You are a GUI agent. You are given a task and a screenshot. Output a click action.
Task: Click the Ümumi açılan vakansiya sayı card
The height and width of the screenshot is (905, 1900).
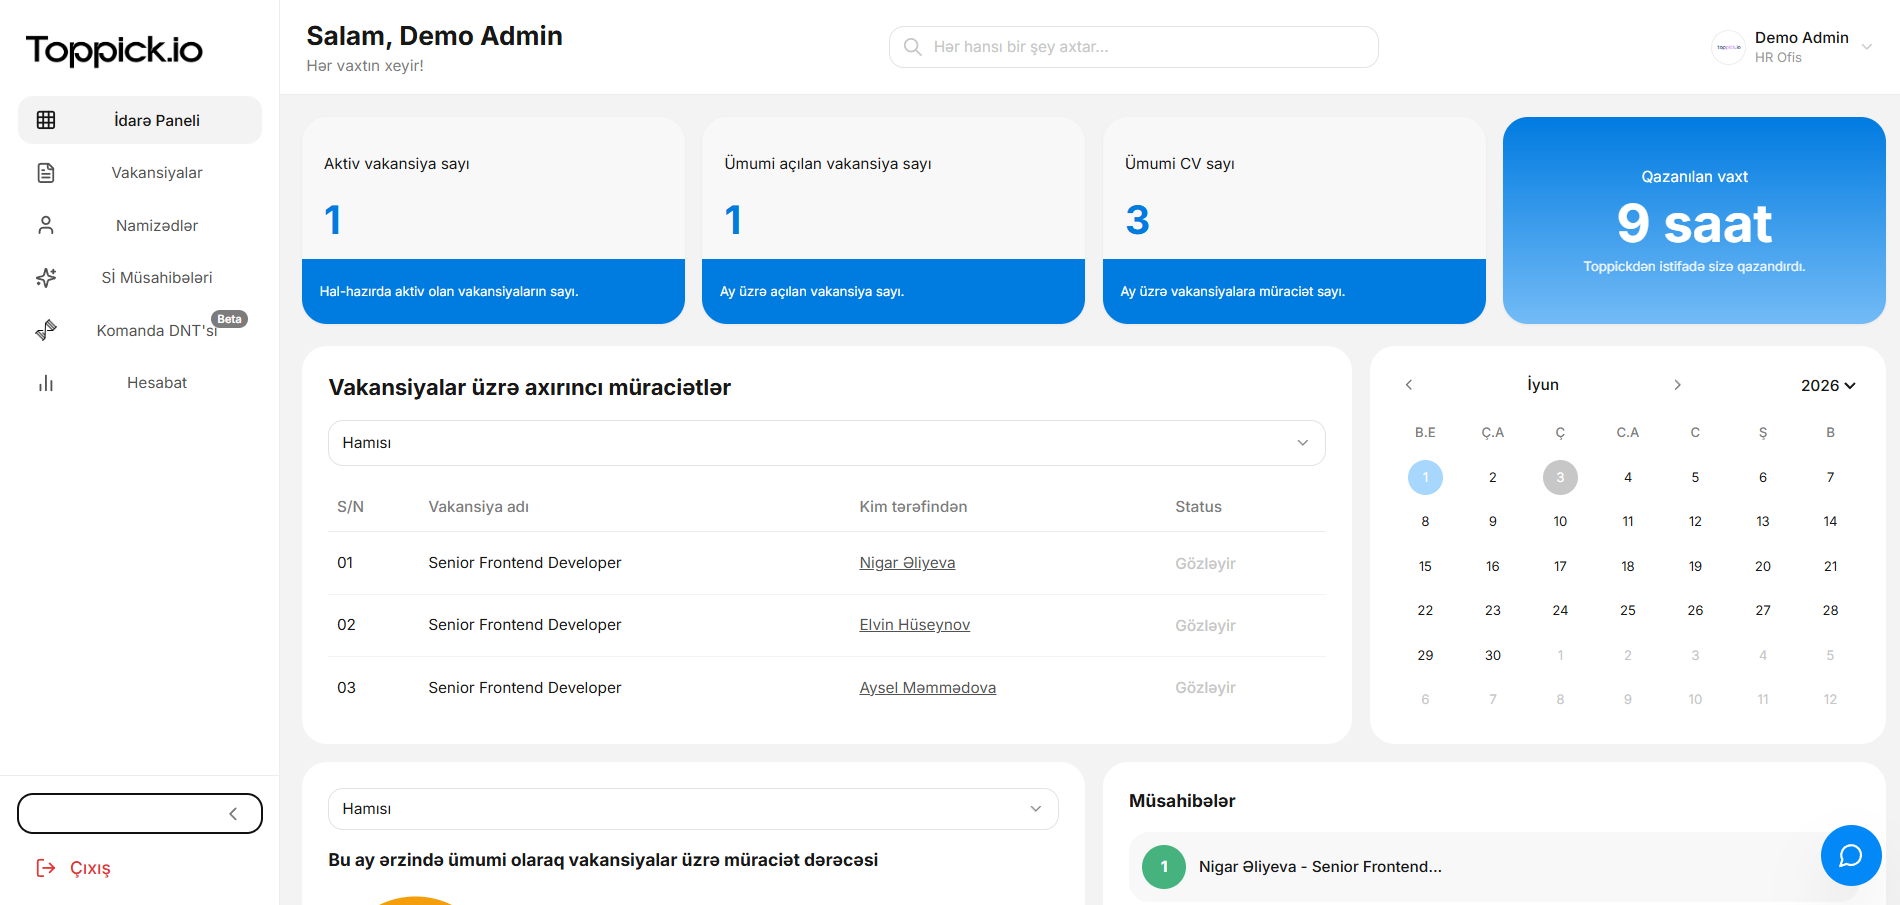pos(893,220)
